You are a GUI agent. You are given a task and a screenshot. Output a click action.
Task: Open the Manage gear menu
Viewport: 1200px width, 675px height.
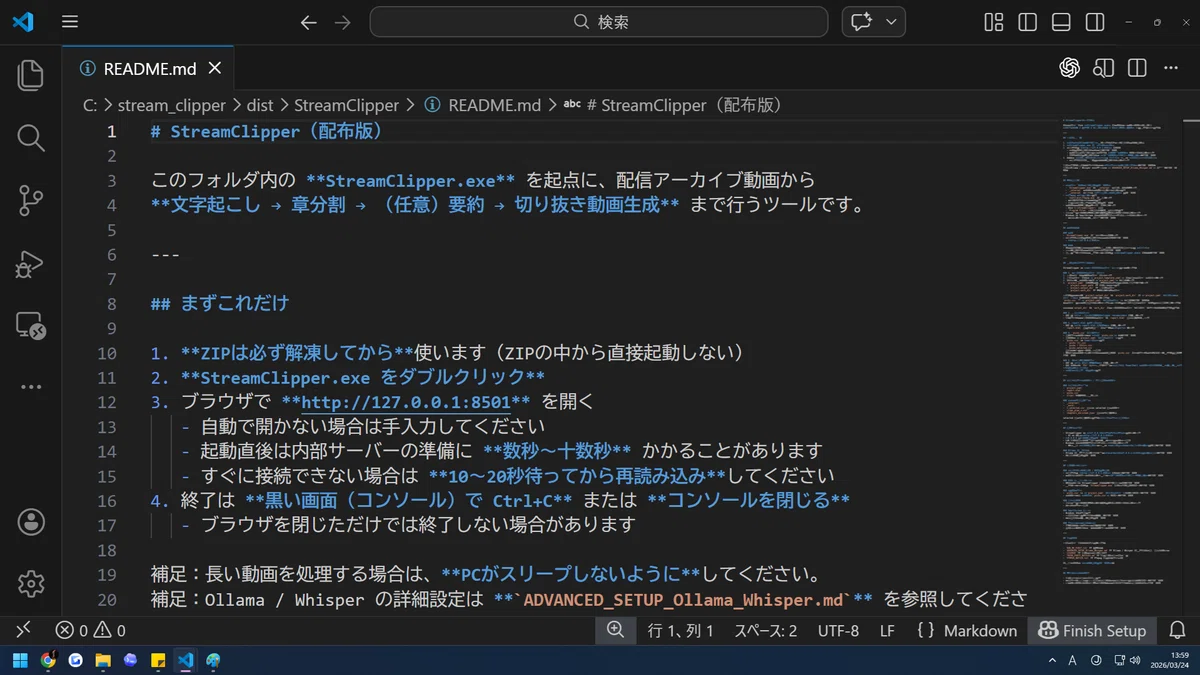pos(31,583)
